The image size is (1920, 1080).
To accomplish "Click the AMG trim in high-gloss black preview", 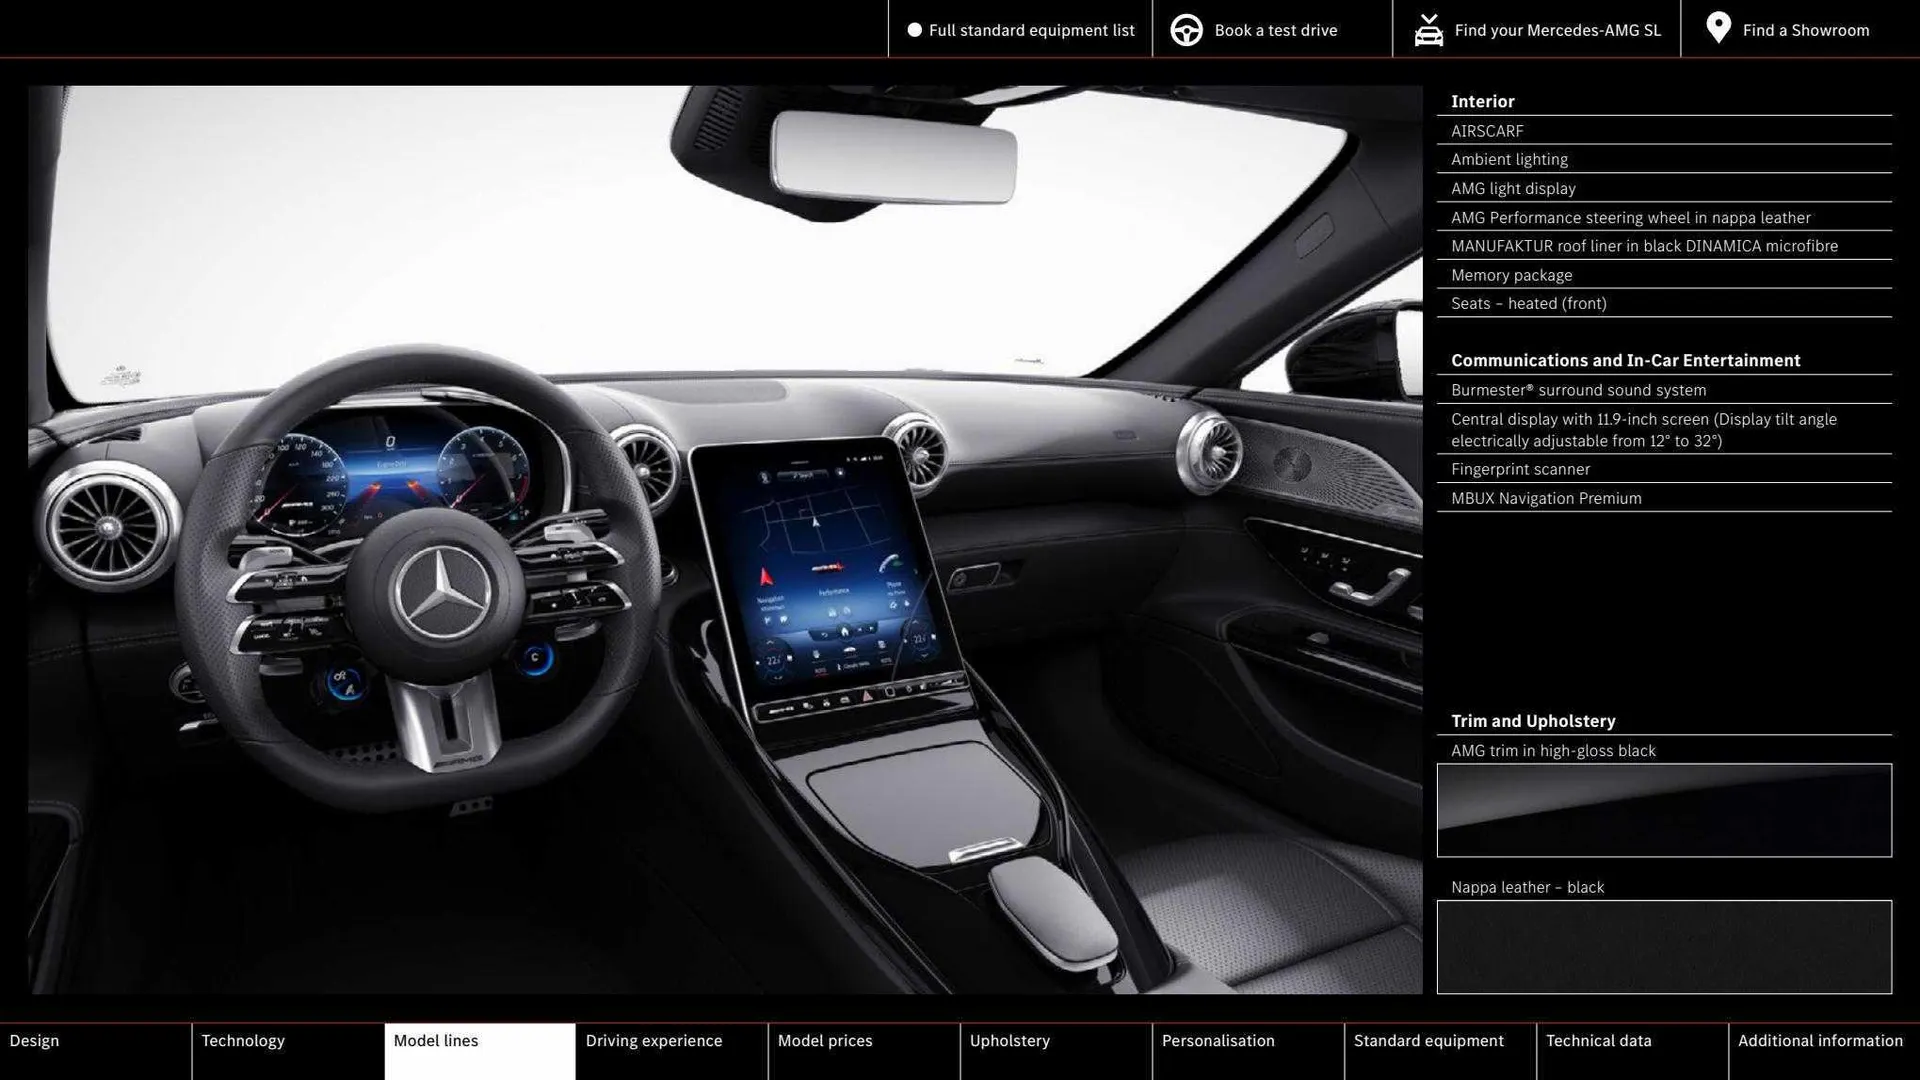I will click(x=1663, y=810).
